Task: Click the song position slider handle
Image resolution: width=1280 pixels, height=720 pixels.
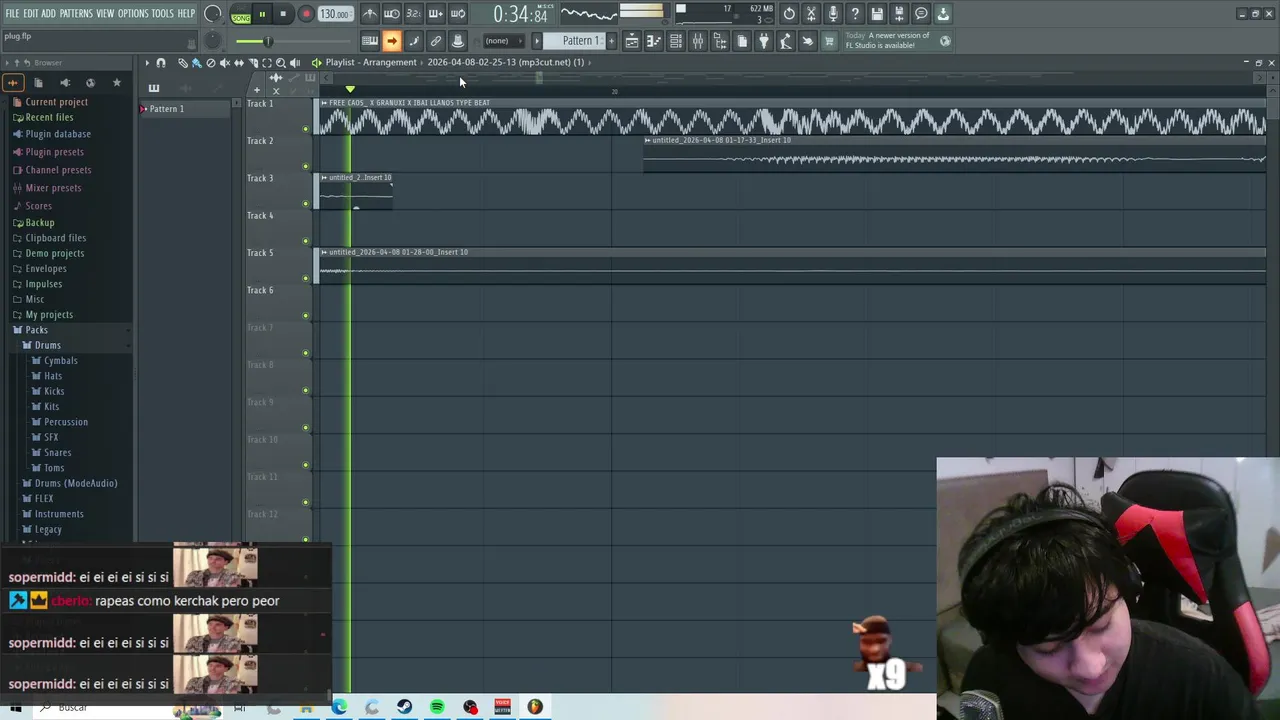Action: [267, 41]
